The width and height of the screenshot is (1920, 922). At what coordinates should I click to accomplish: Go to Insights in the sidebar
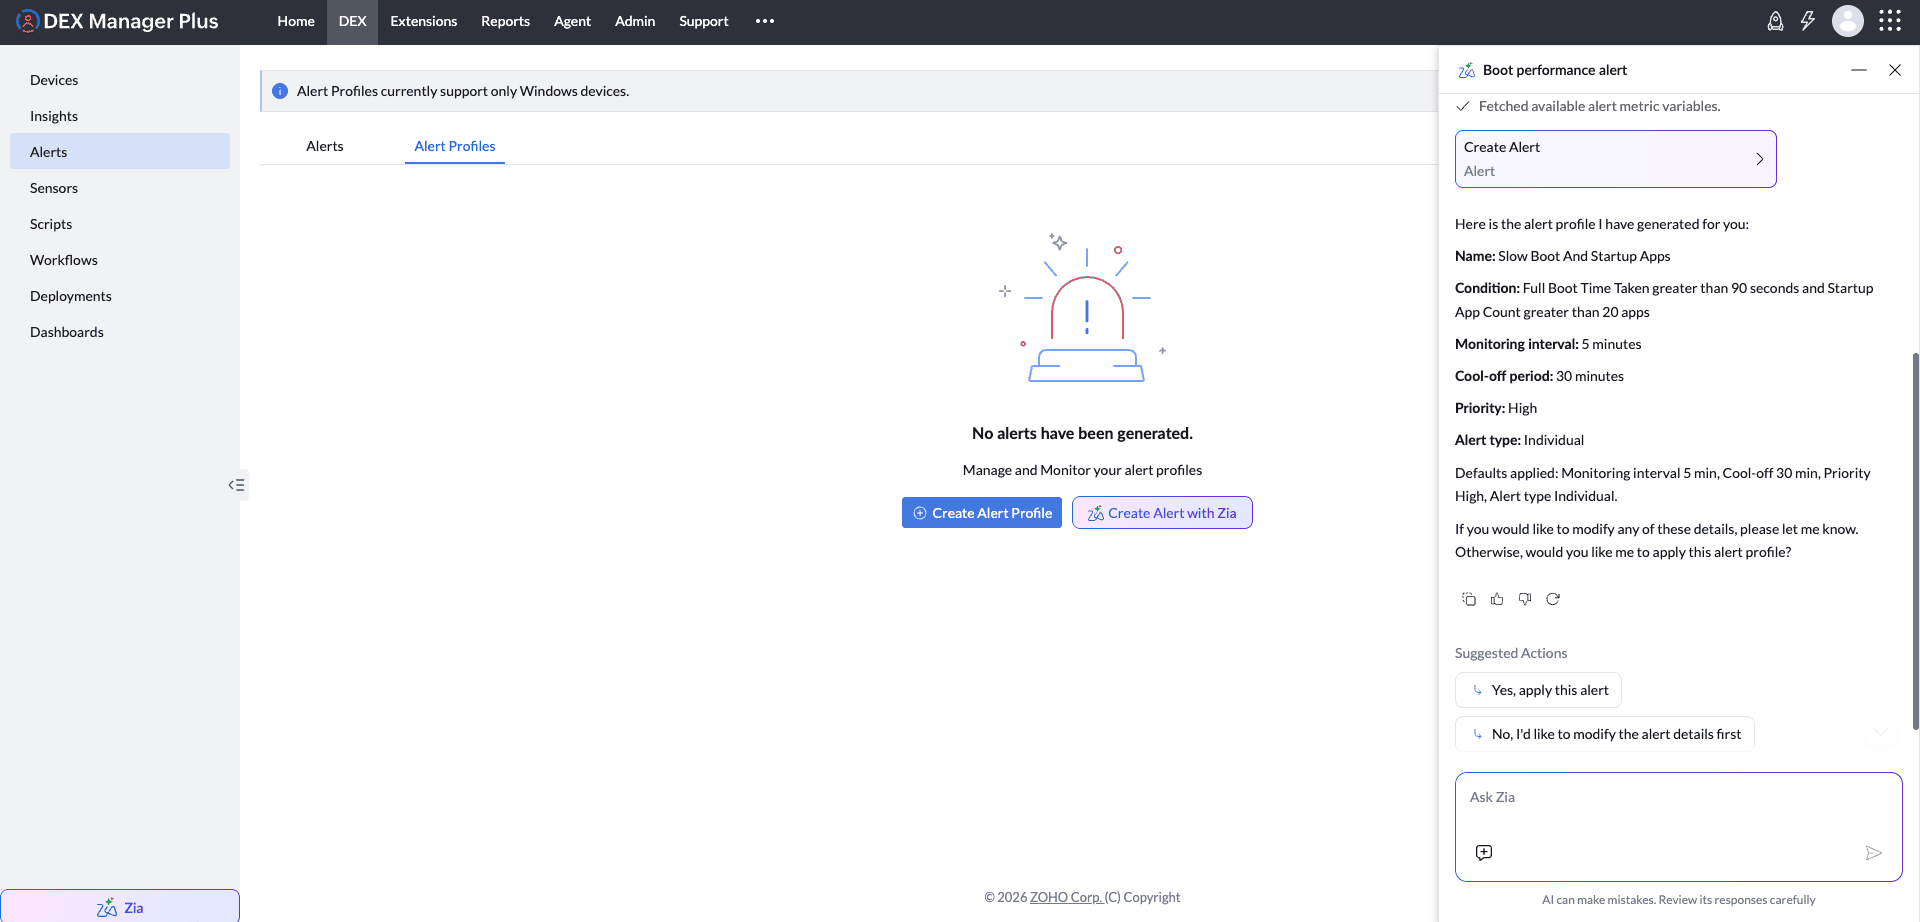click(x=120, y=116)
